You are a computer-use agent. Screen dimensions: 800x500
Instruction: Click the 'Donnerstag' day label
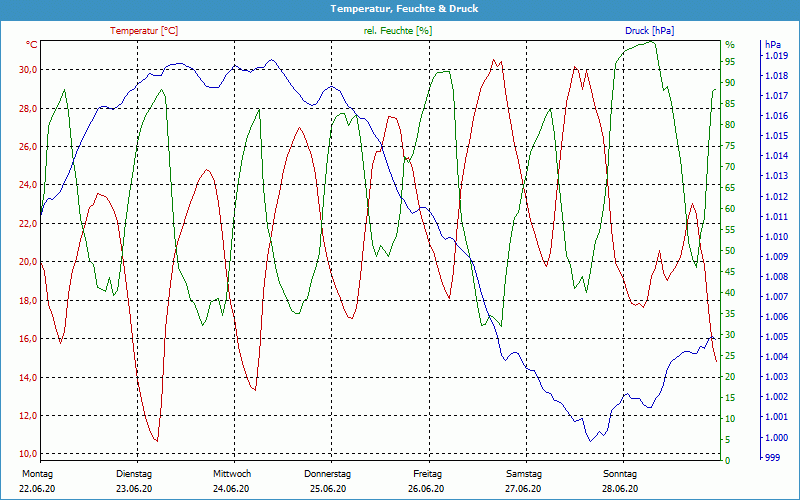(328, 474)
